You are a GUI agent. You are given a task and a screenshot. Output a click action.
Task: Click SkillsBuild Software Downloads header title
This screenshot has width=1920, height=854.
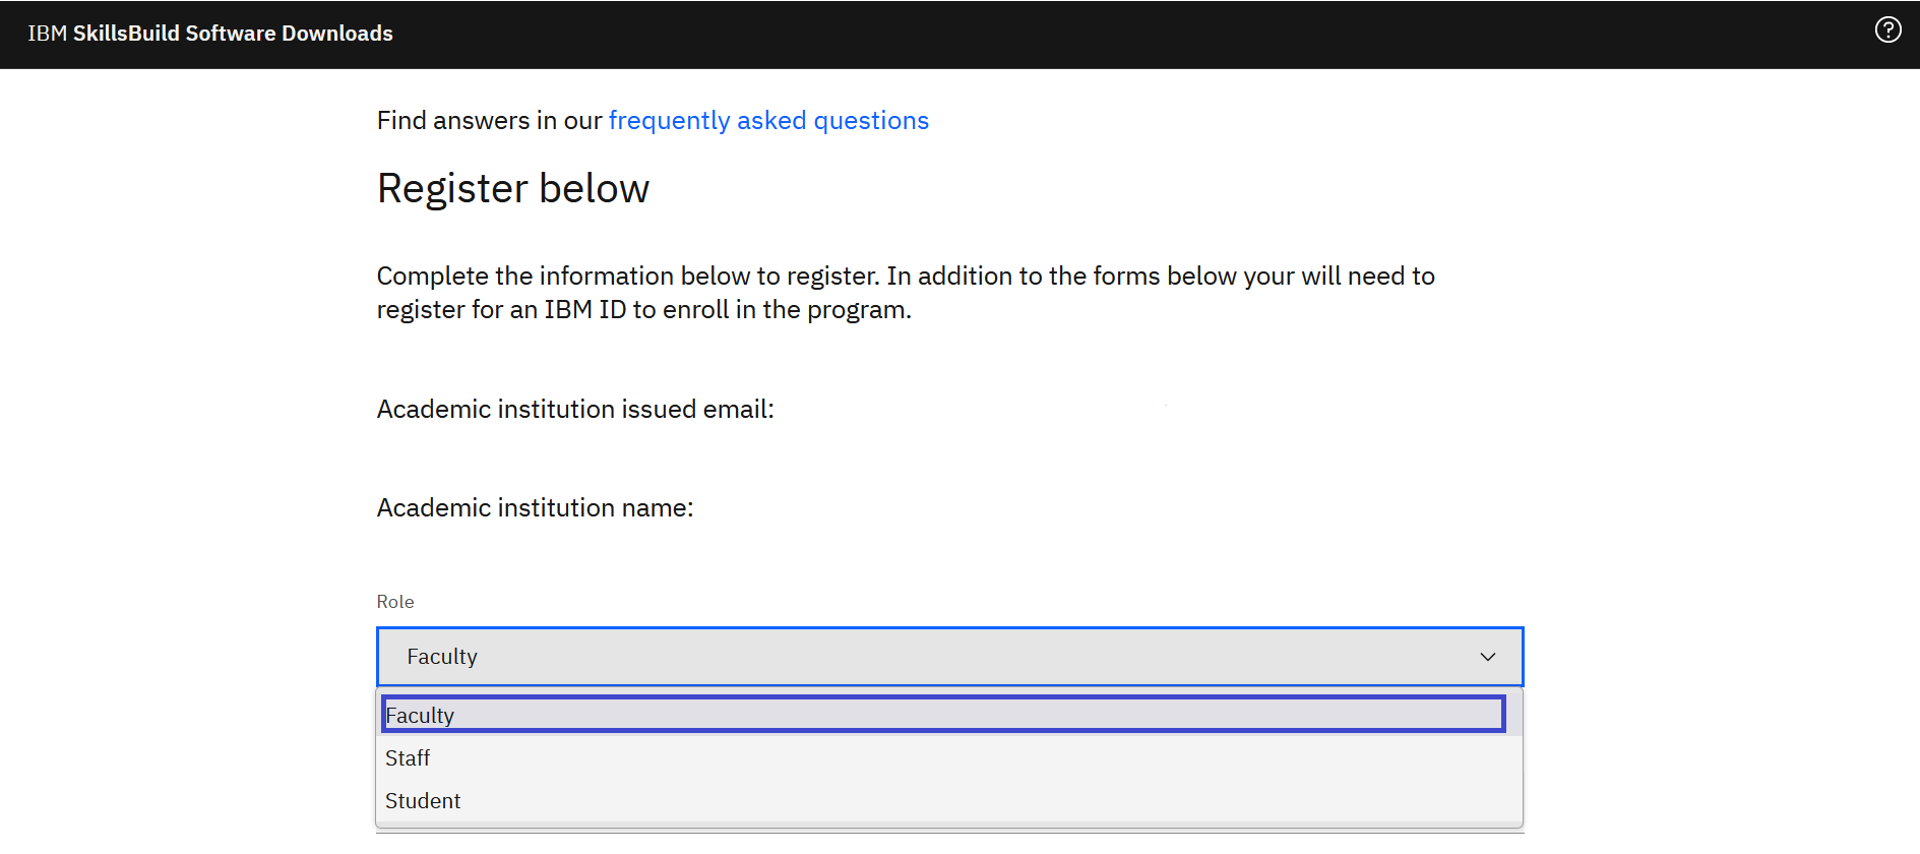point(232,33)
